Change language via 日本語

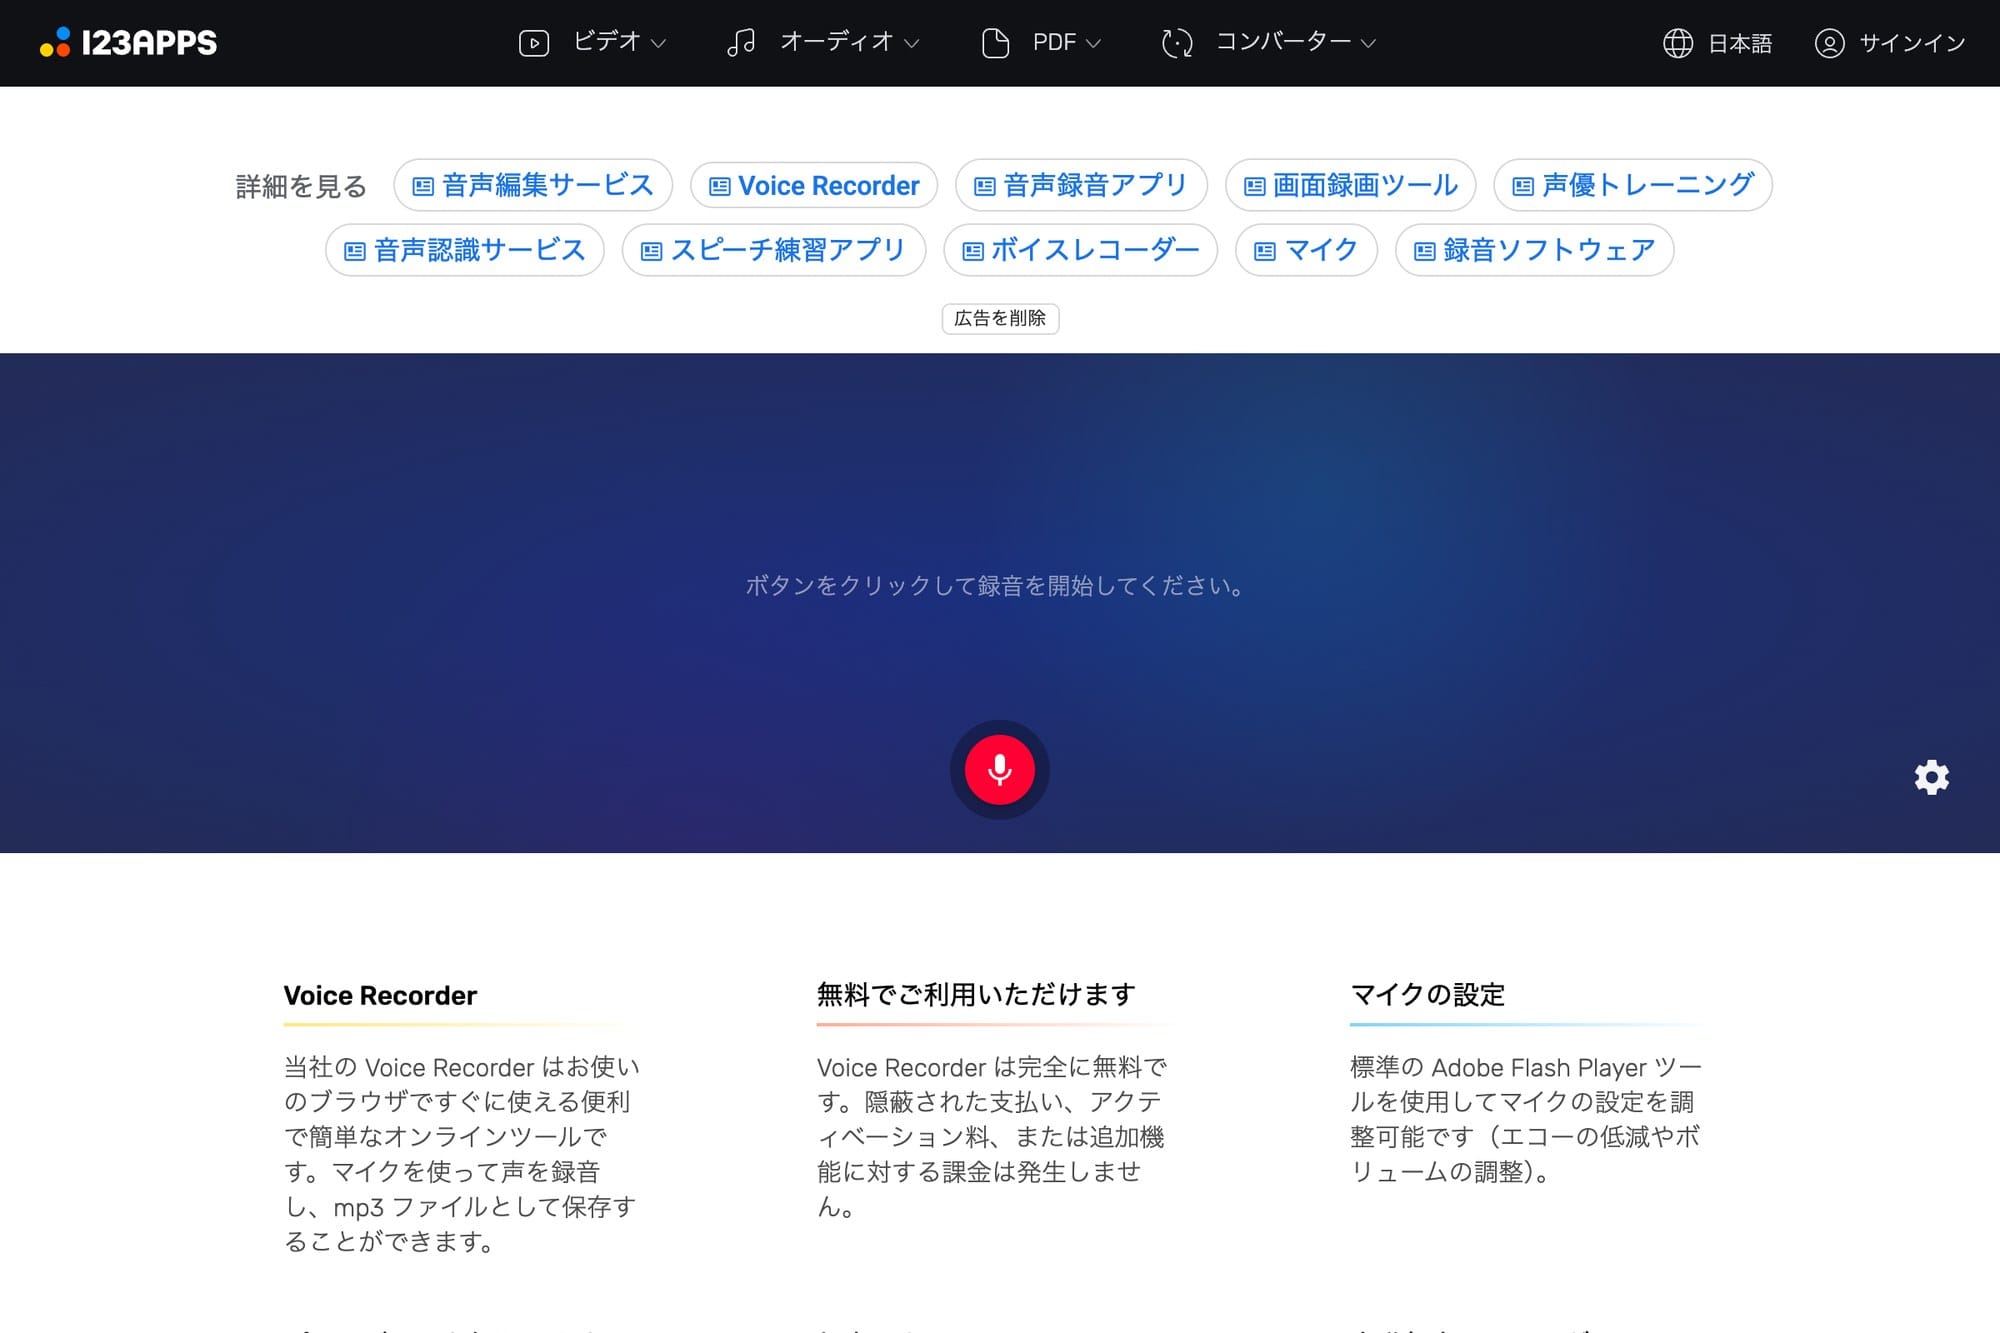pos(1739,43)
